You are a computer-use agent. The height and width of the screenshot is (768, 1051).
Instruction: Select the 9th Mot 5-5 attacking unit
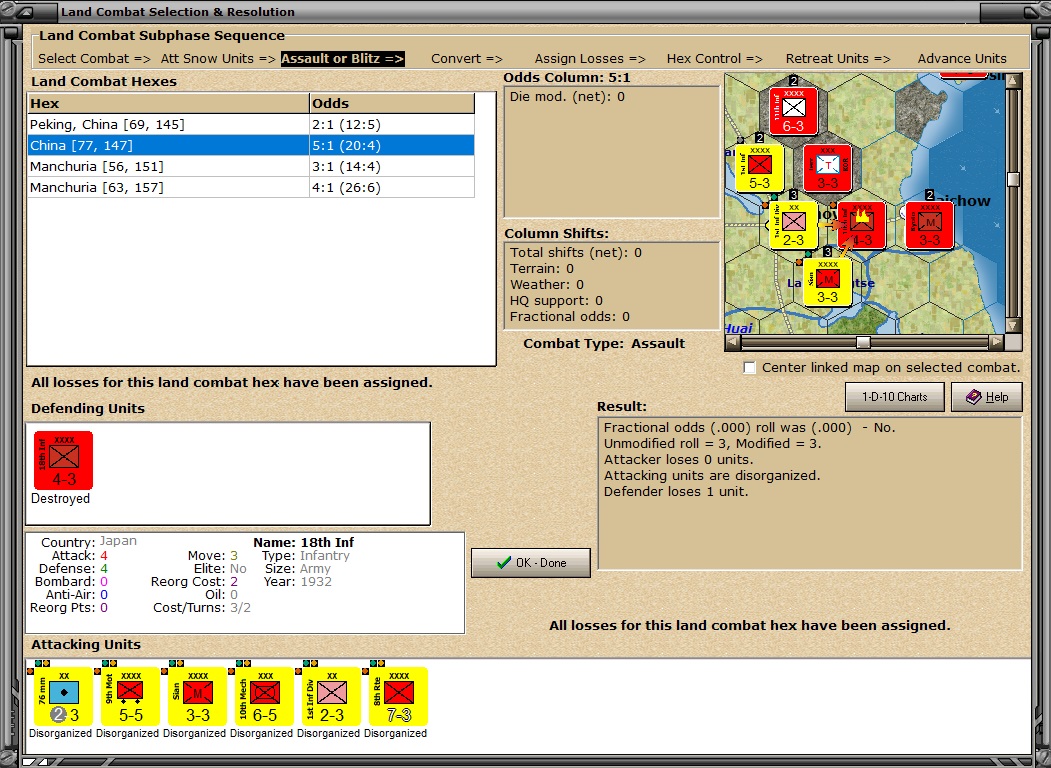(131, 697)
